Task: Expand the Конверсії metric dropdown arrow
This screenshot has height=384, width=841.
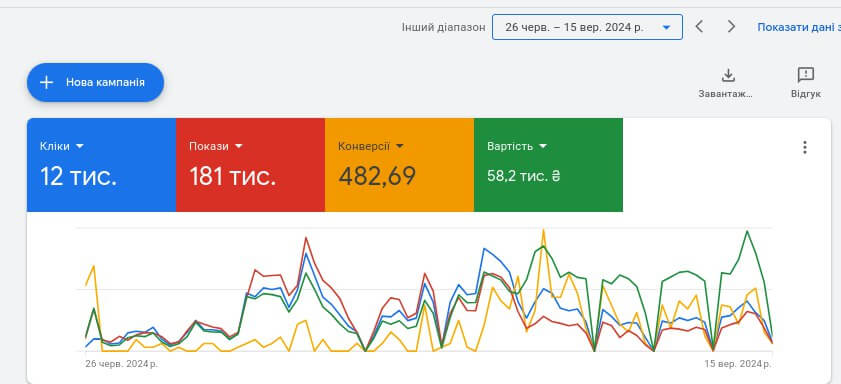Action: point(400,146)
